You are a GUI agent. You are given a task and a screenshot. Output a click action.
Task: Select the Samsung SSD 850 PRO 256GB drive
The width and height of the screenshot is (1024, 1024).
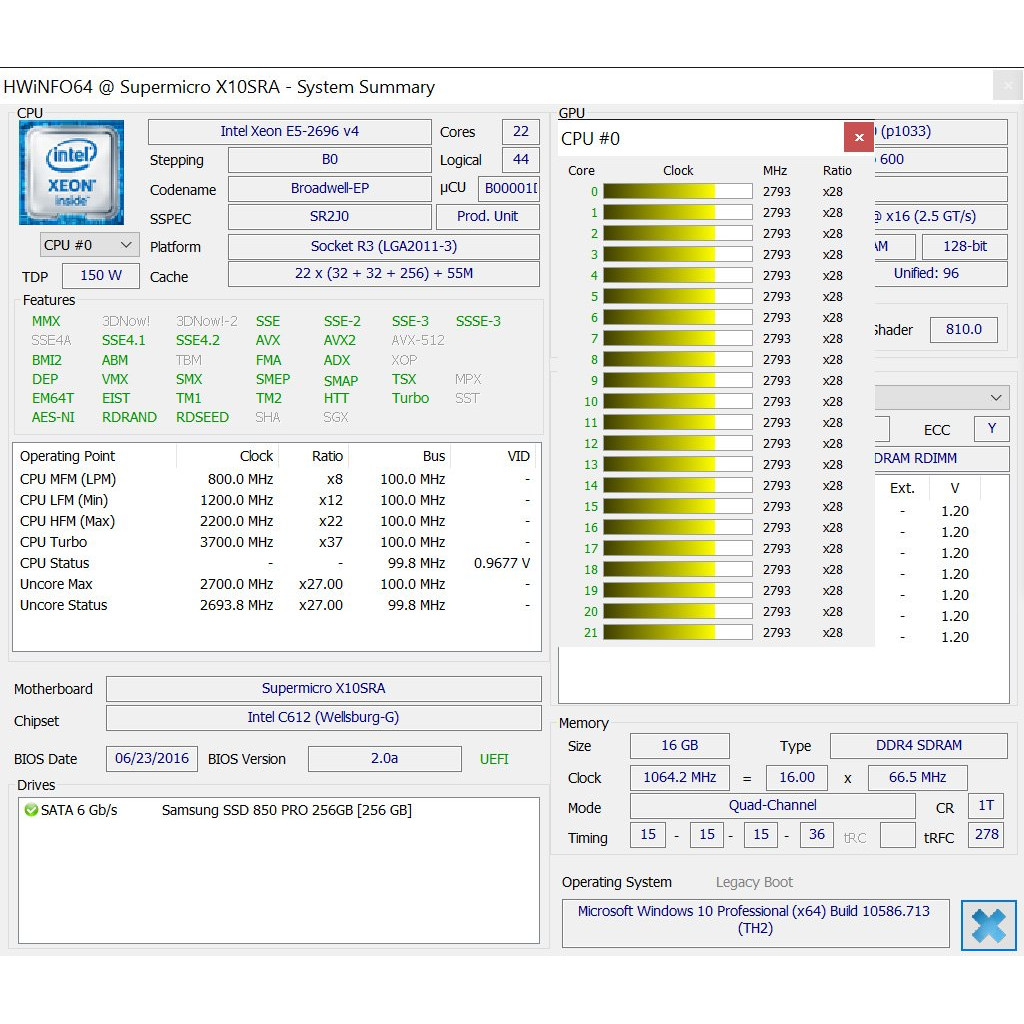tap(287, 810)
